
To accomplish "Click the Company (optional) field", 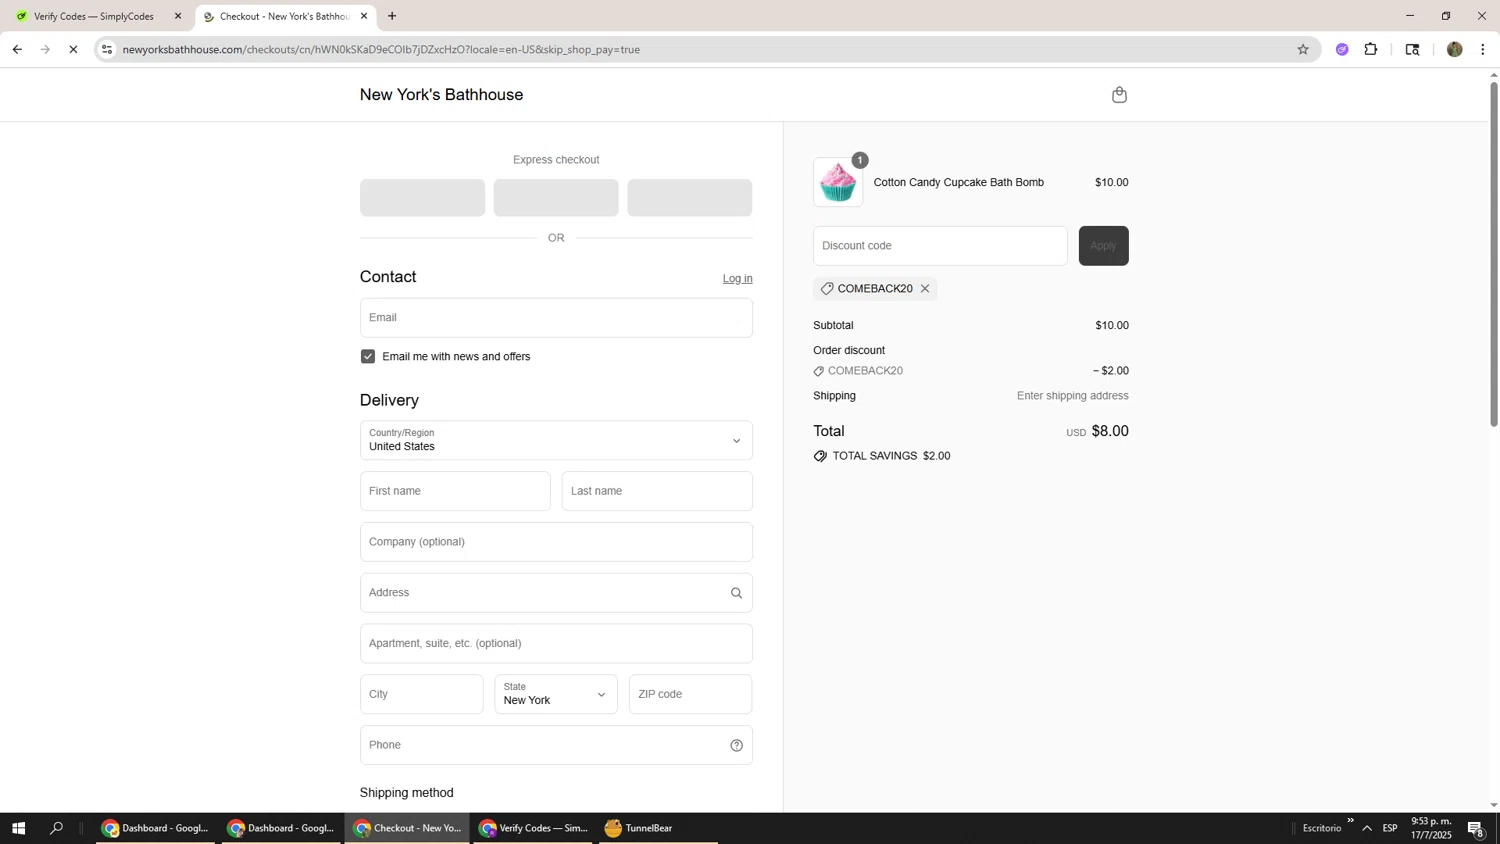I will (556, 542).
